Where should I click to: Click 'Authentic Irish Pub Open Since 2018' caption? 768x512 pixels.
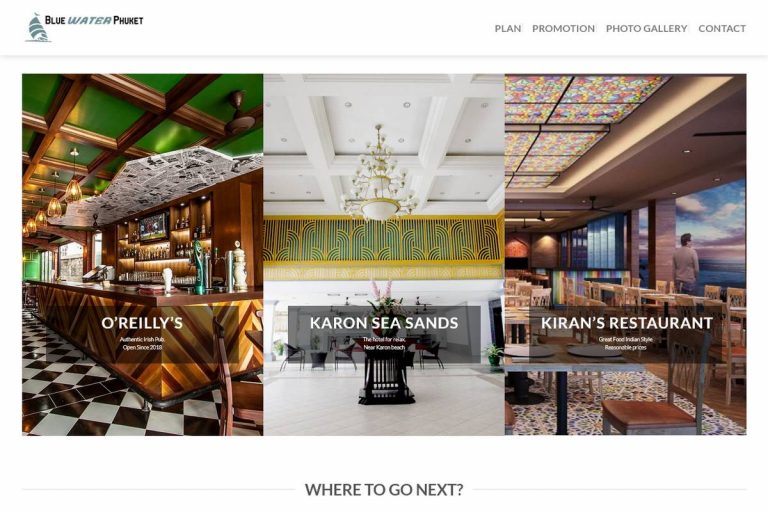(x=142, y=343)
